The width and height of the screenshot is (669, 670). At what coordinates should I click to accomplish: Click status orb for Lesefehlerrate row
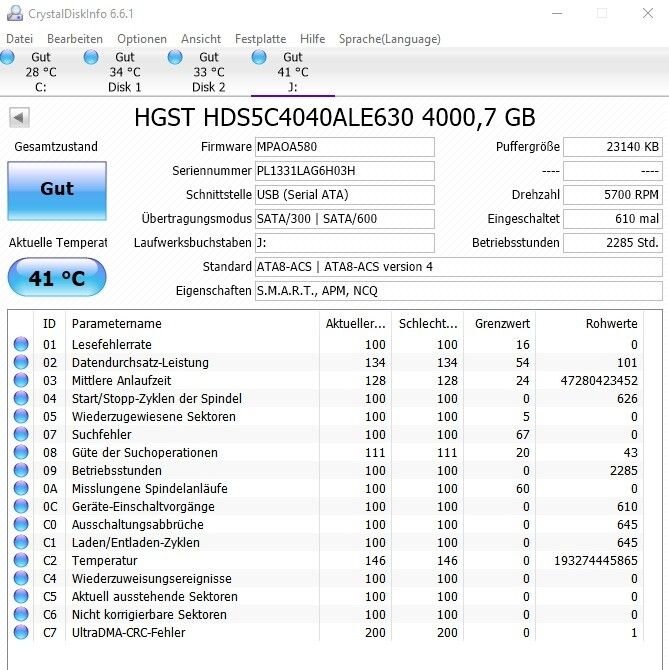click(21, 344)
